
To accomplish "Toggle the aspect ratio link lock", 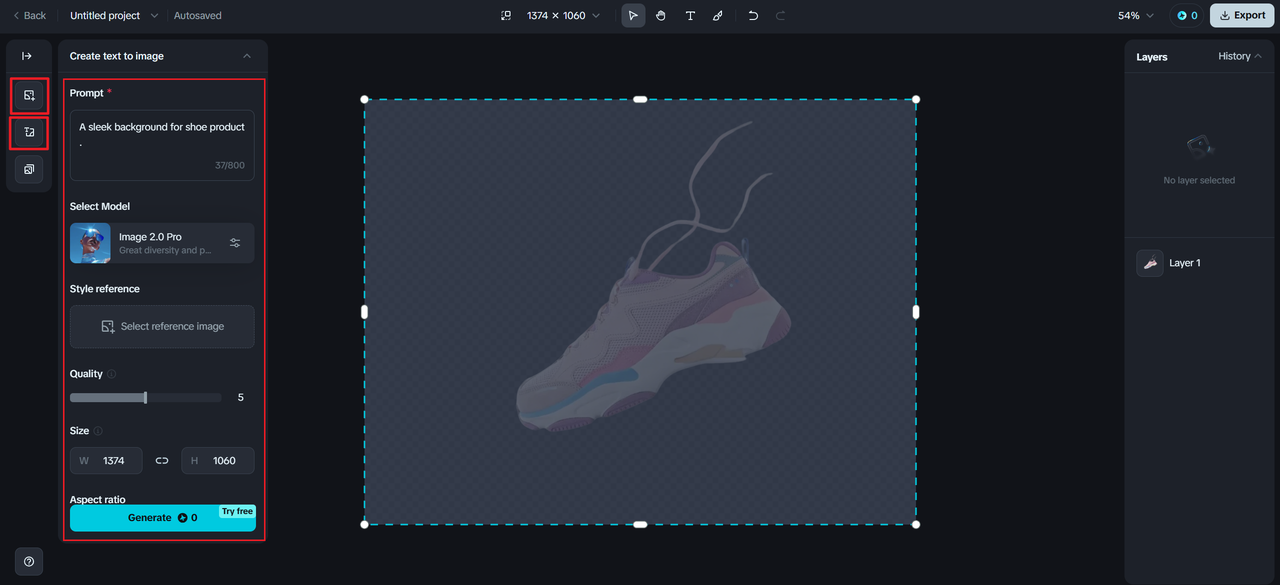I will click(162, 461).
